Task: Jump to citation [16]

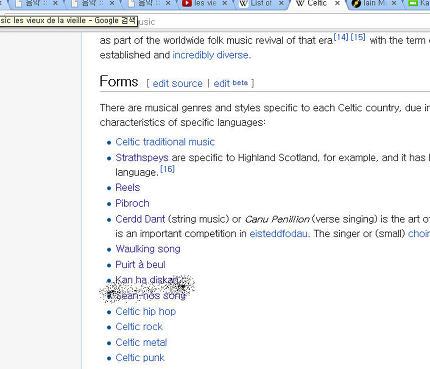Action: 167,169
